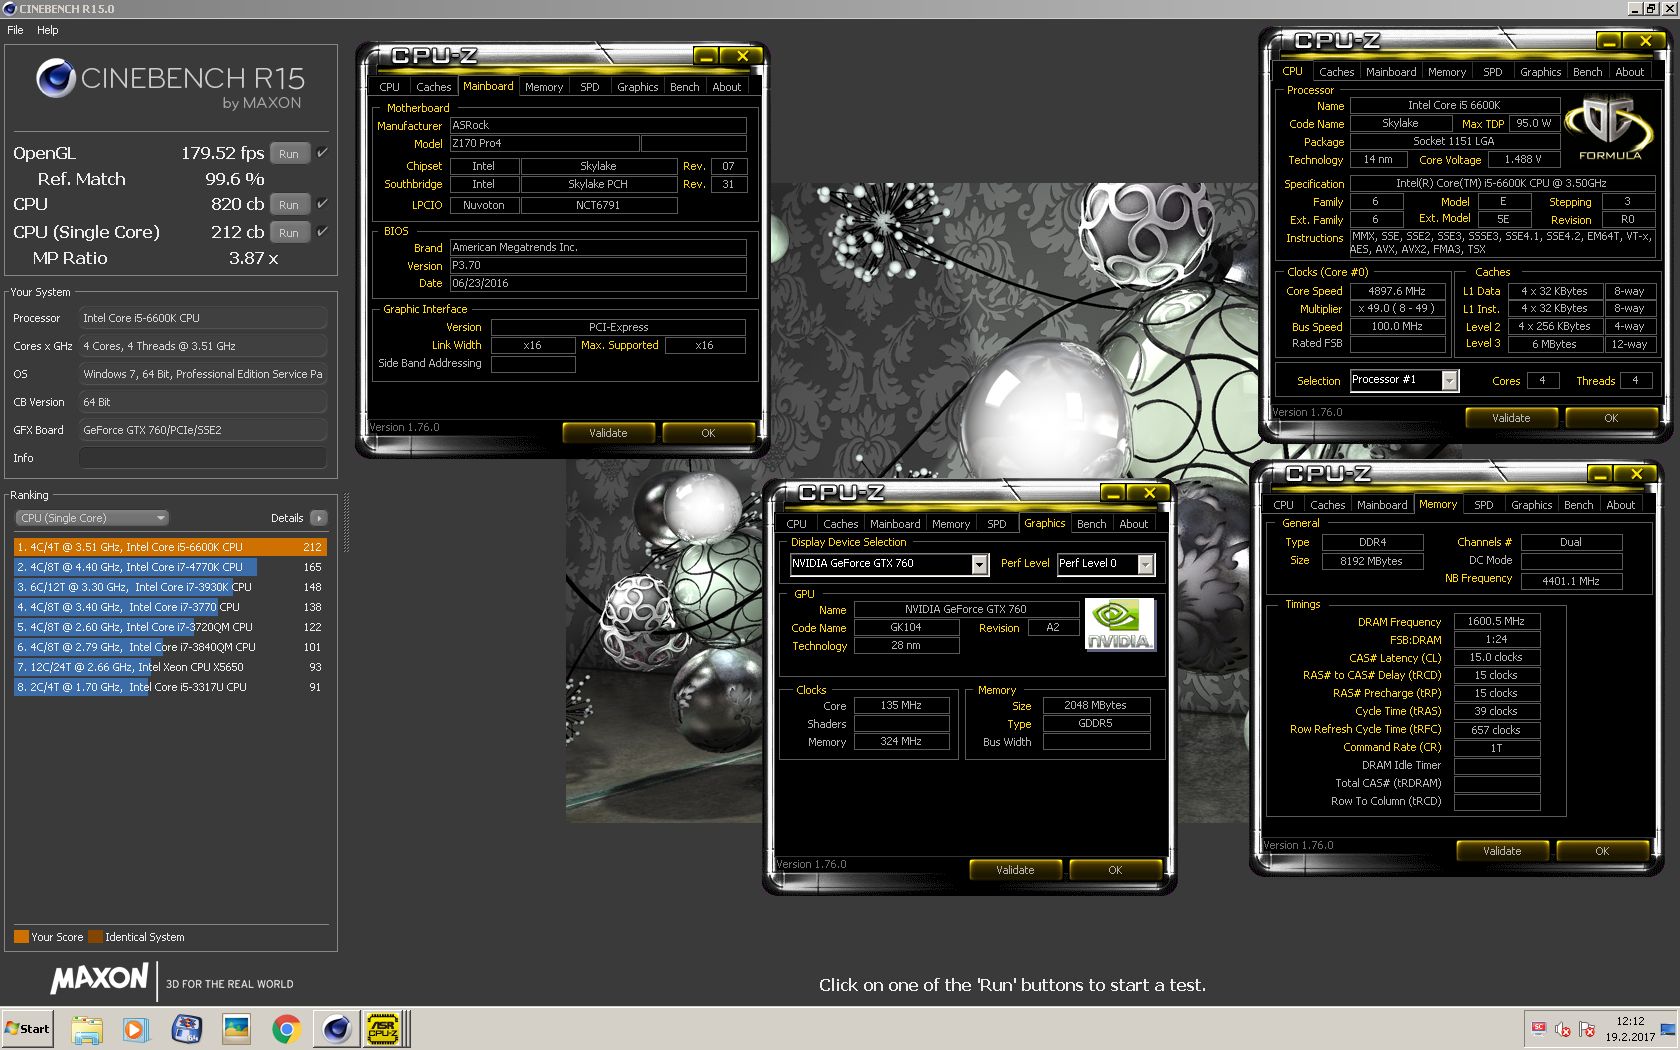Click Validate in Mainboard CPU-Z window

pos(608,433)
